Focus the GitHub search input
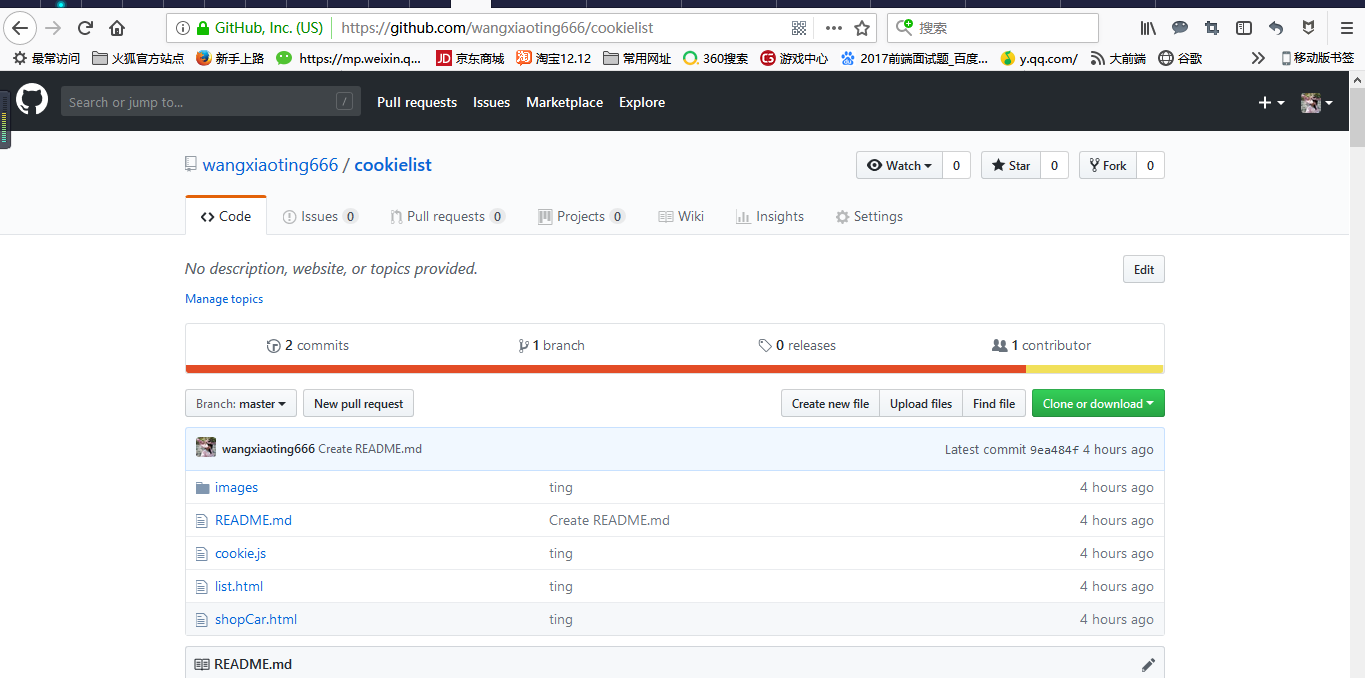The width and height of the screenshot is (1365, 678). (x=211, y=101)
